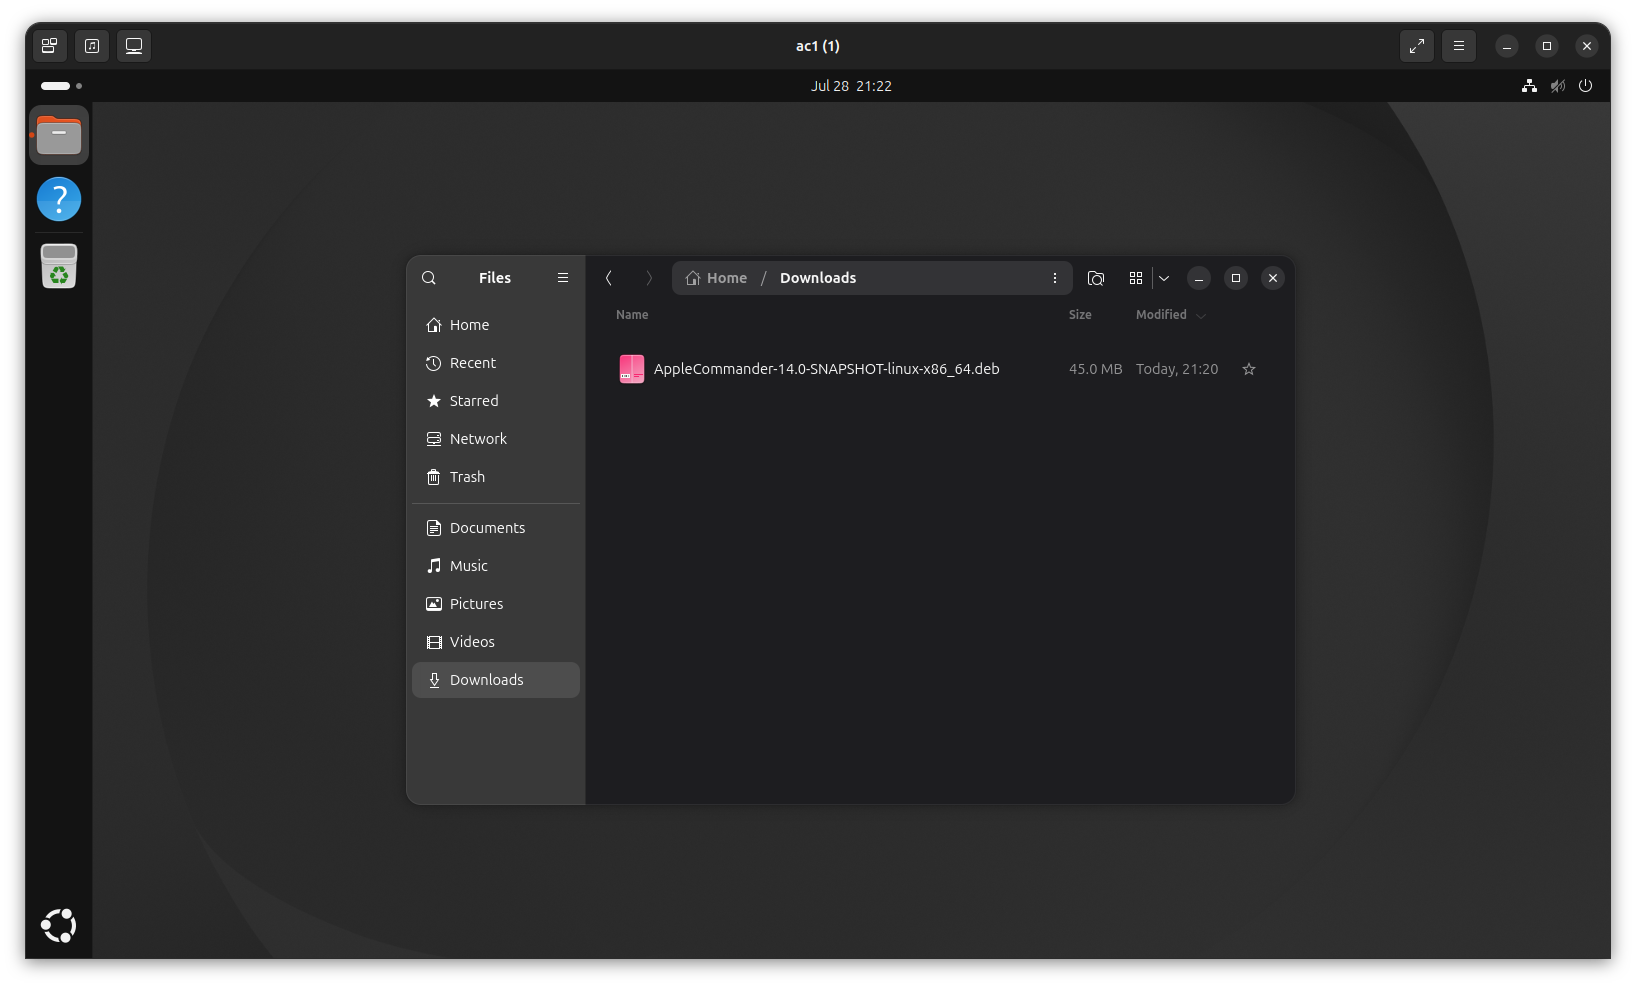Screen dimensions: 1636x987
Task: Select Downloads in the sidebar
Action: (496, 680)
